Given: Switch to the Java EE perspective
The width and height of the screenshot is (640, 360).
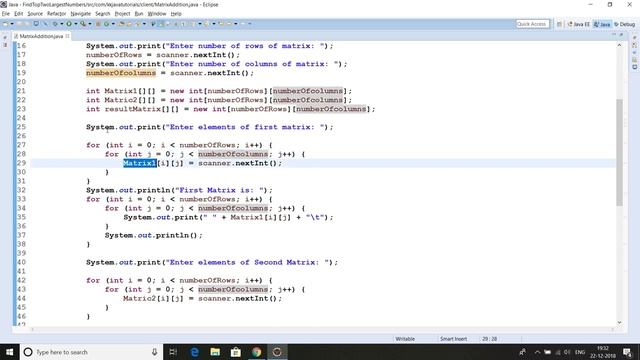Looking at the screenshot, I should [x=578, y=24].
